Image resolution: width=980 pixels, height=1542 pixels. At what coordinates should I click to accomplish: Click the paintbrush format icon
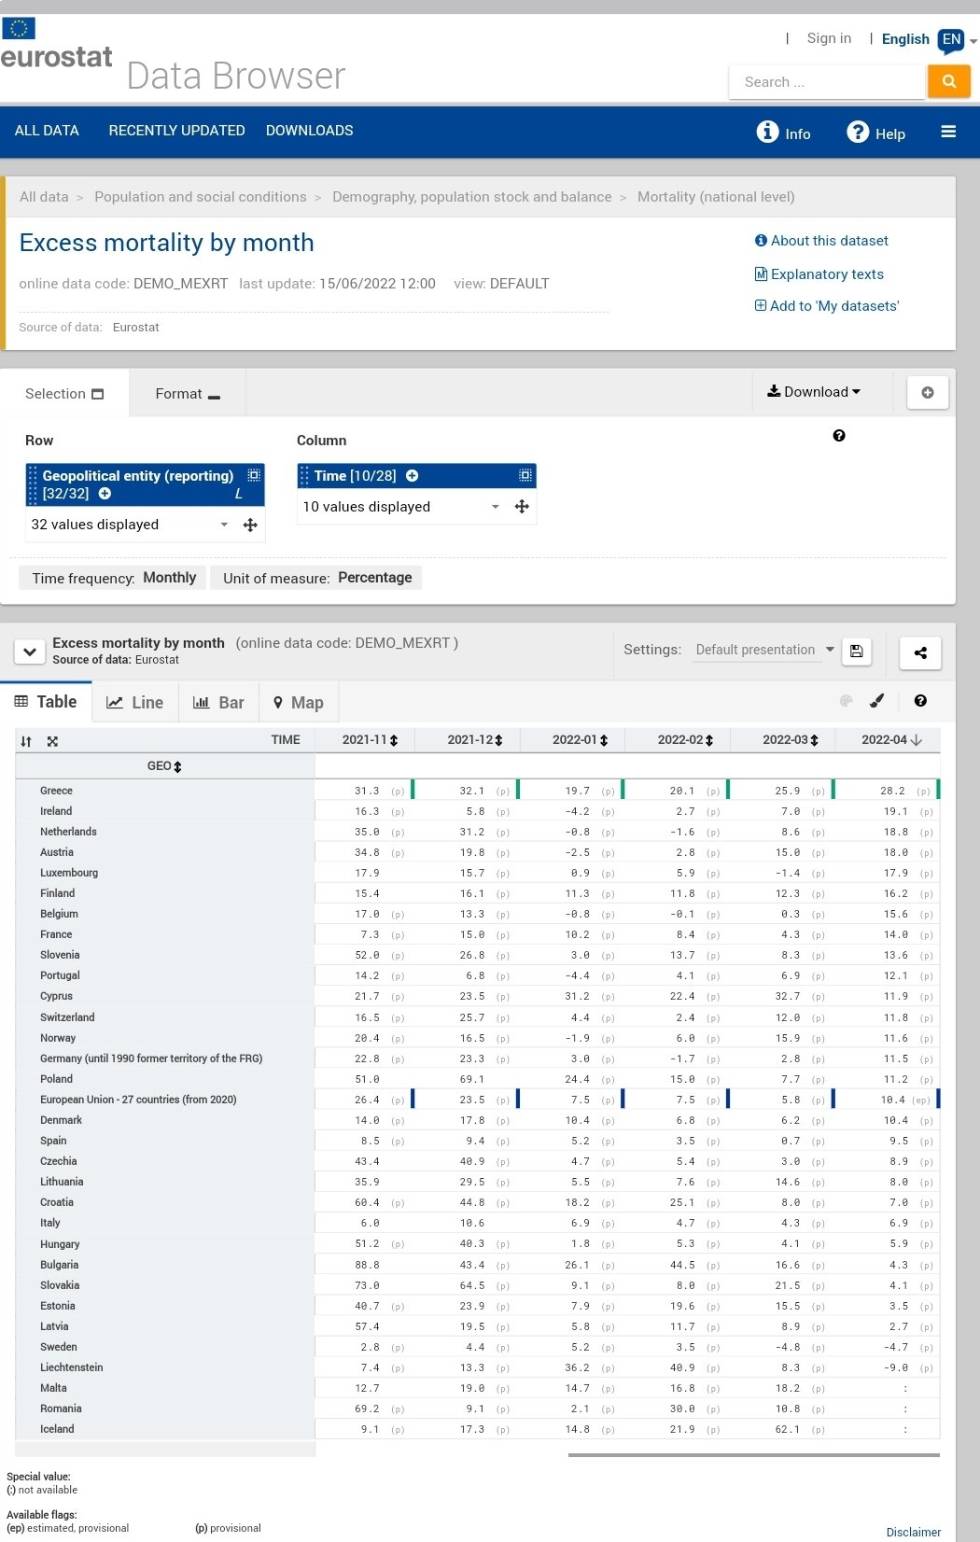877,701
